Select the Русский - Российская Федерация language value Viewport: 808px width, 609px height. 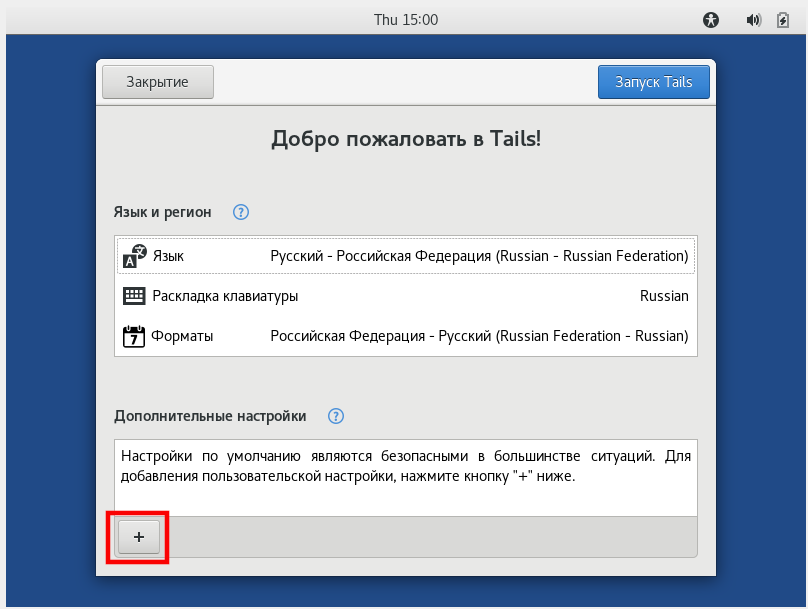point(478,256)
